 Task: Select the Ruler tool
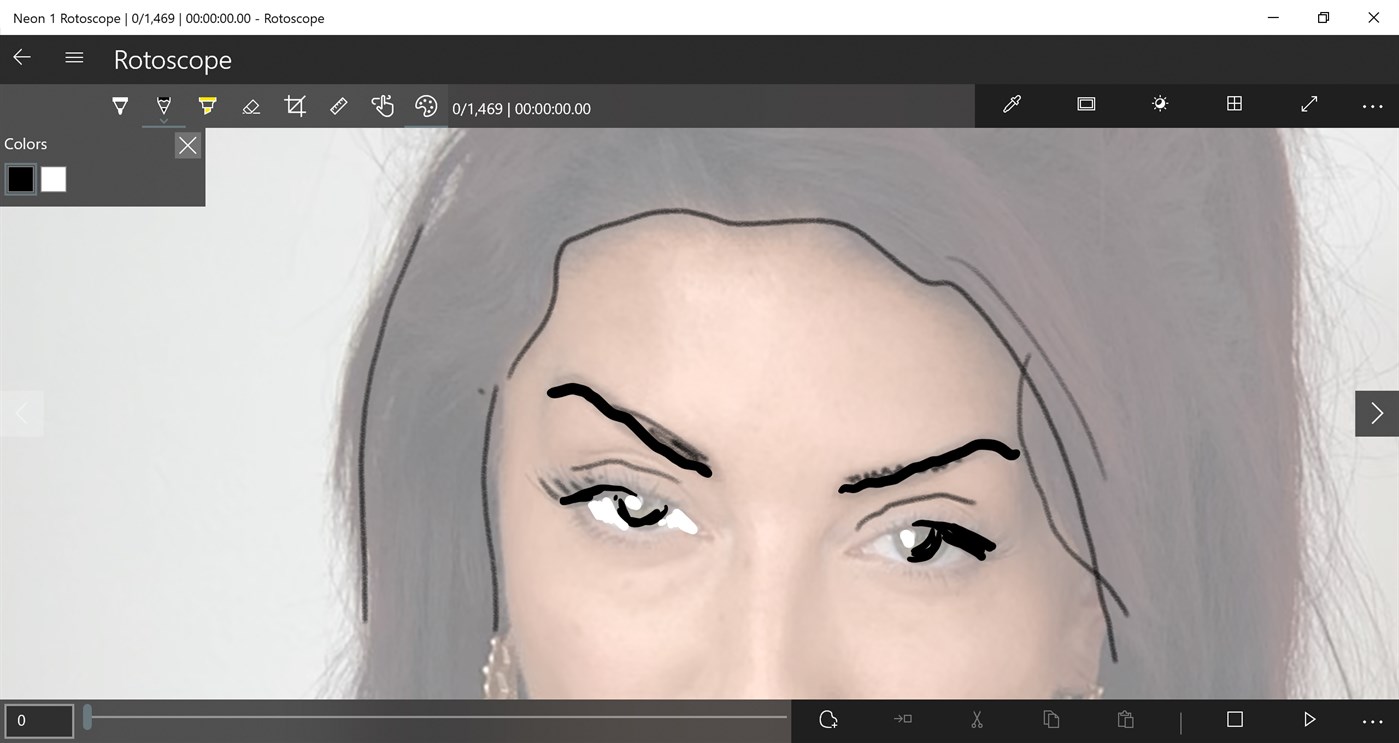[x=338, y=105]
